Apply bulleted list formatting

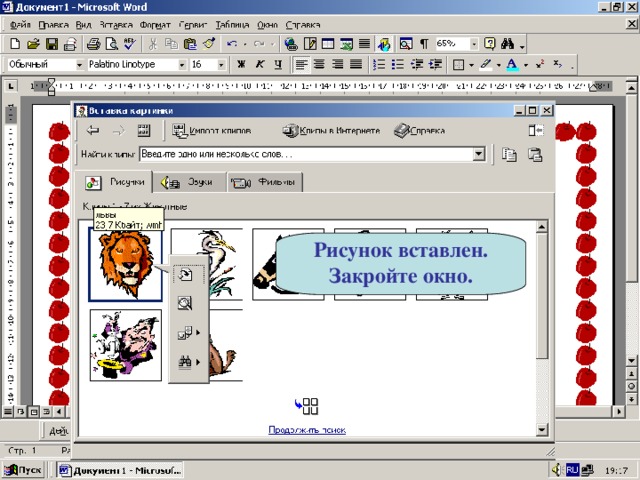(x=398, y=64)
